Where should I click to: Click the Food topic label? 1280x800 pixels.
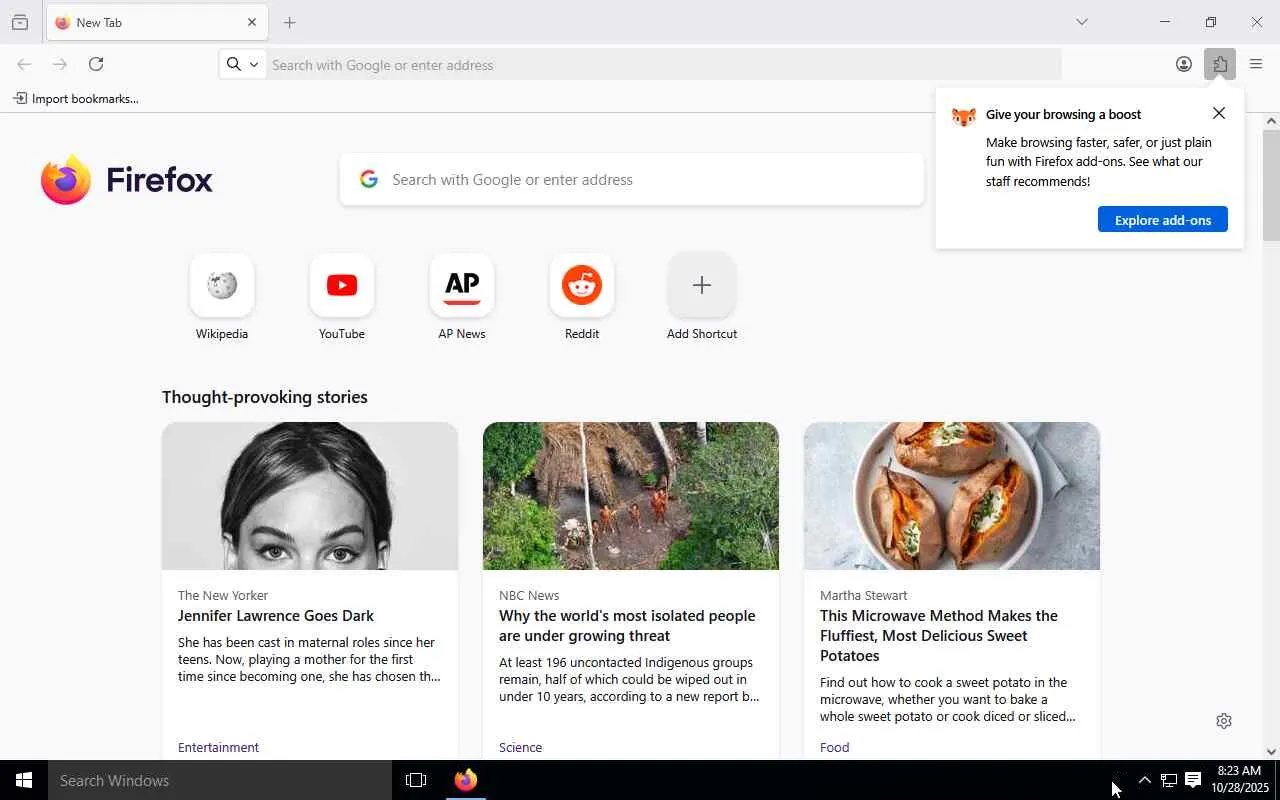[x=834, y=747]
